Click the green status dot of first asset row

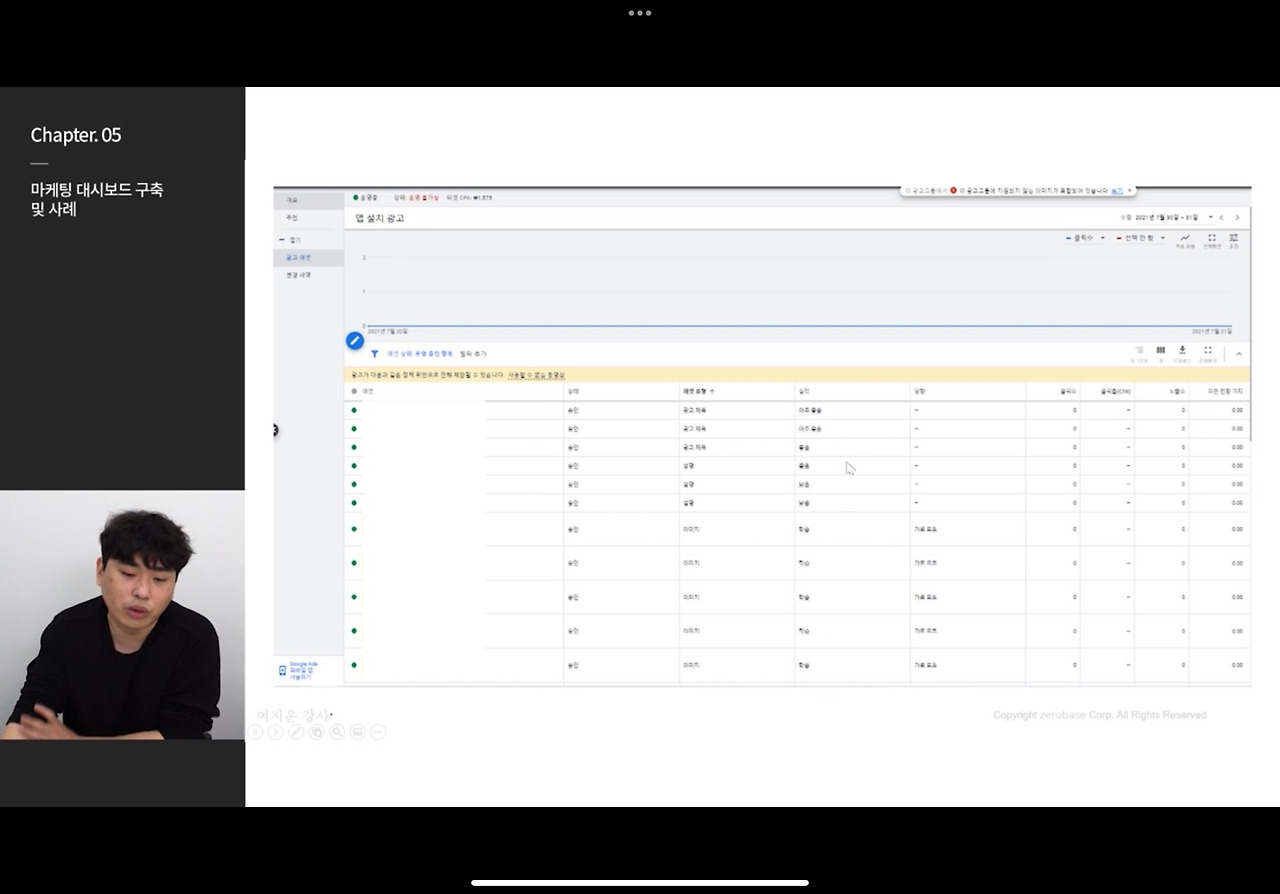[354, 410]
